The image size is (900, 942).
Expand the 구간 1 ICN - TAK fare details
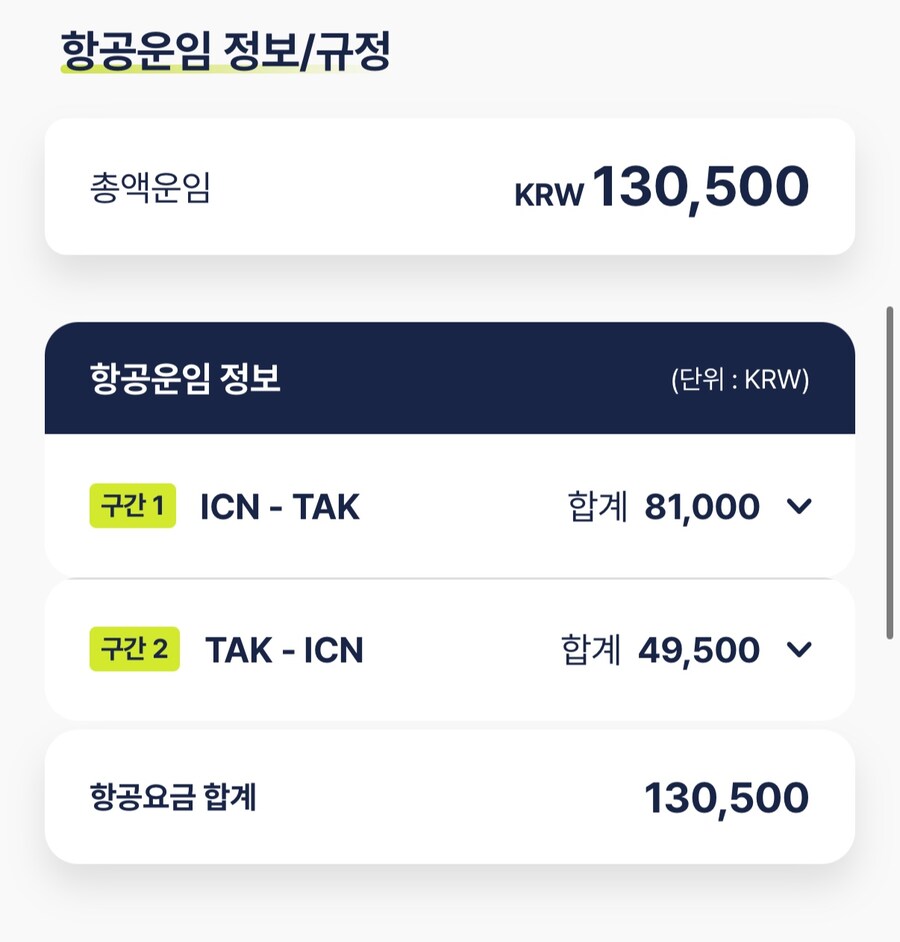(450, 507)
